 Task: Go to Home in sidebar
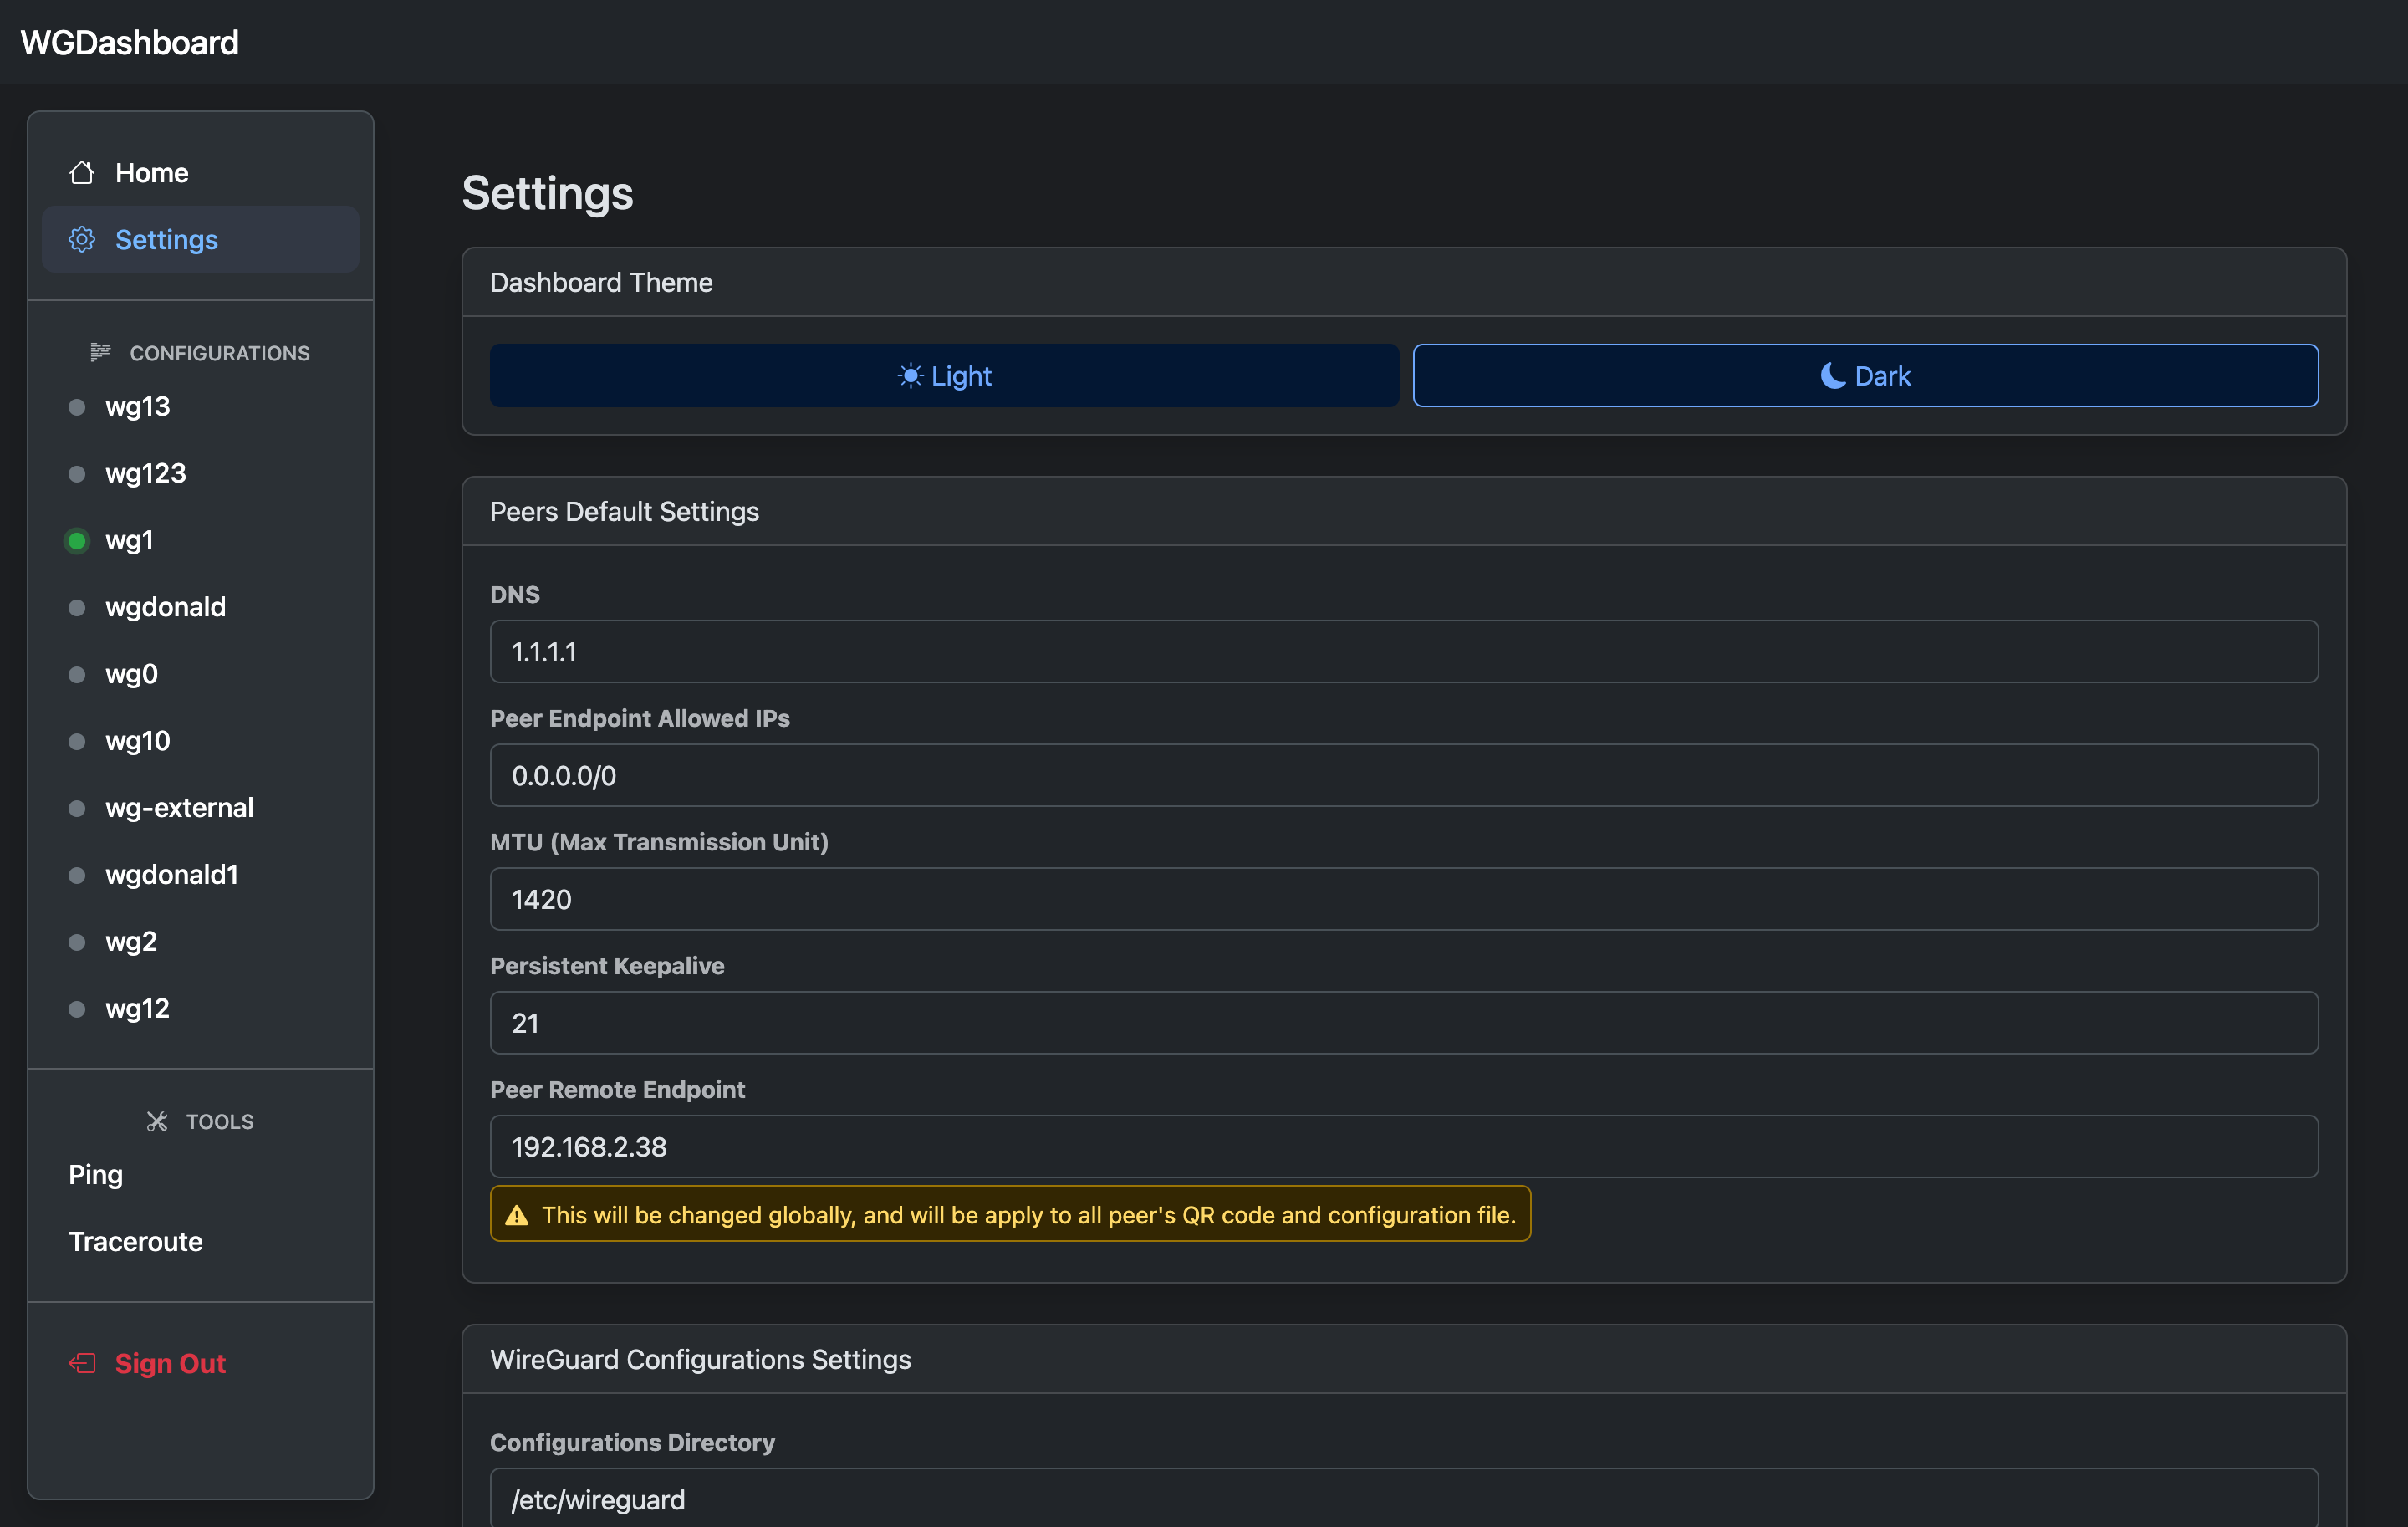point(200,172)
